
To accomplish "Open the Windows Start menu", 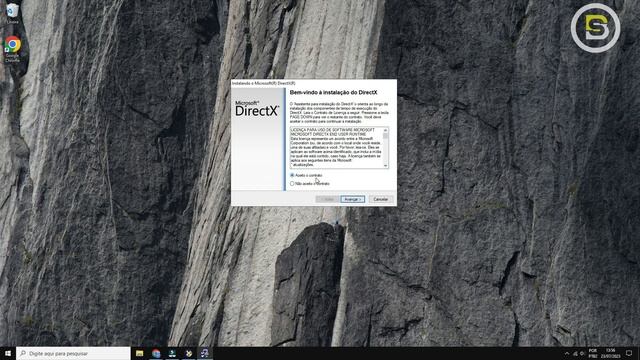I will click(x=8, y=353).
